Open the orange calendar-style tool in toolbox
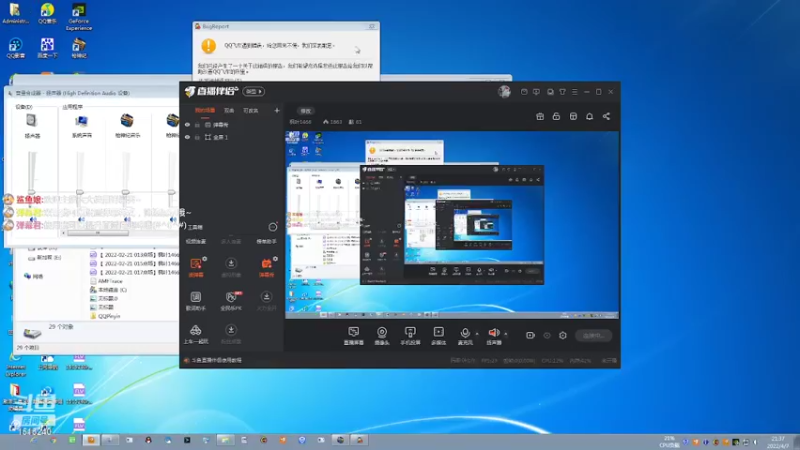Image resolution: width=800 pixels, height=450 pixels. (266, 267)
